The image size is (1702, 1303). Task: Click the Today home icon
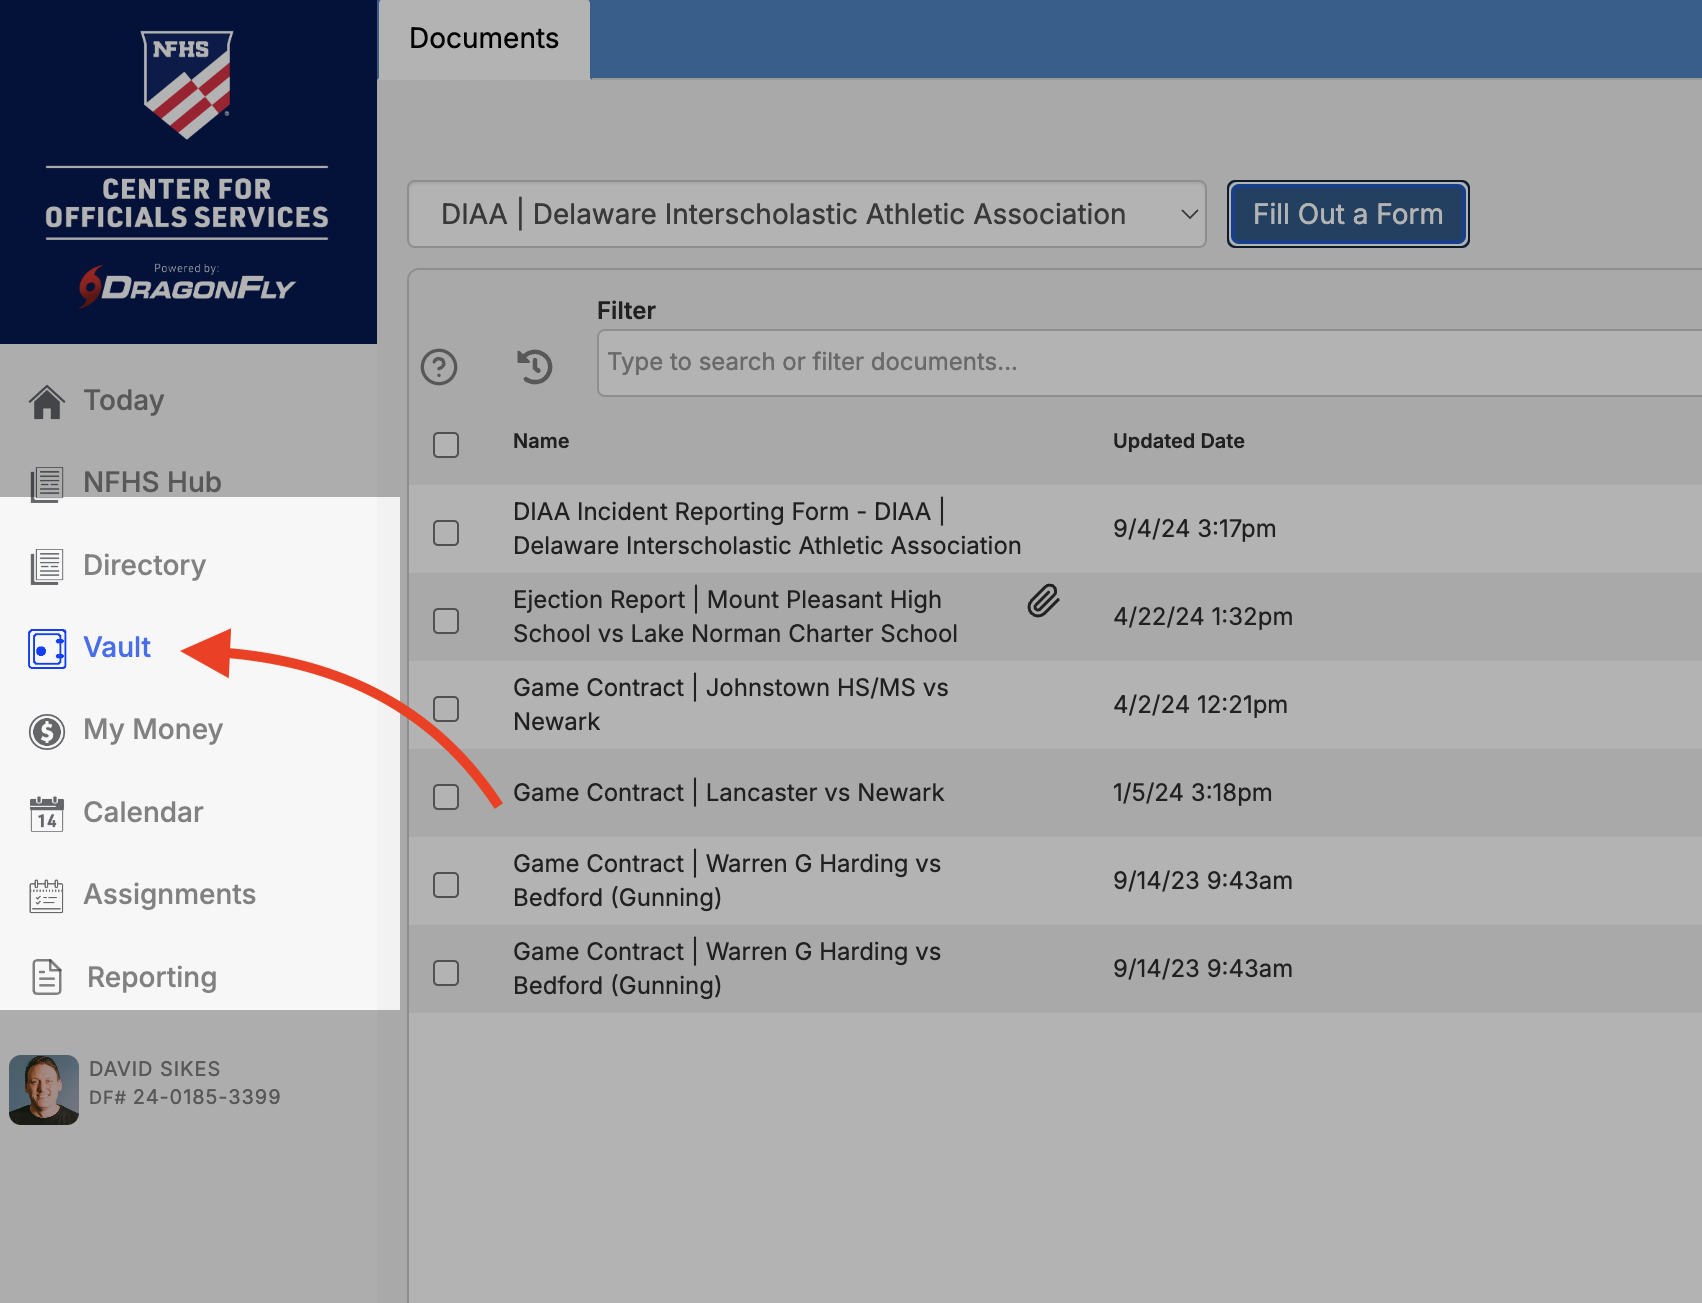[47, 402]
